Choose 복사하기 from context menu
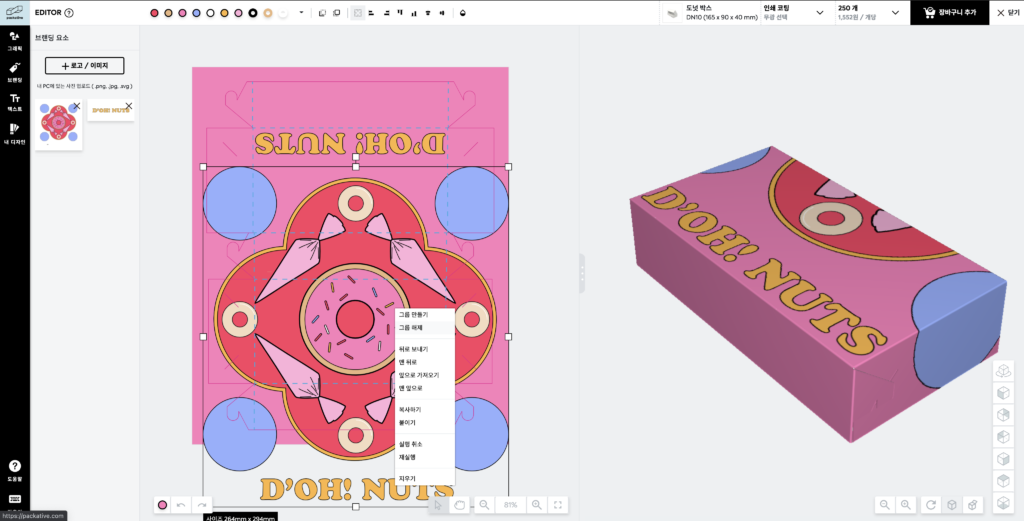1024x521 pixels. coord(424,410)
